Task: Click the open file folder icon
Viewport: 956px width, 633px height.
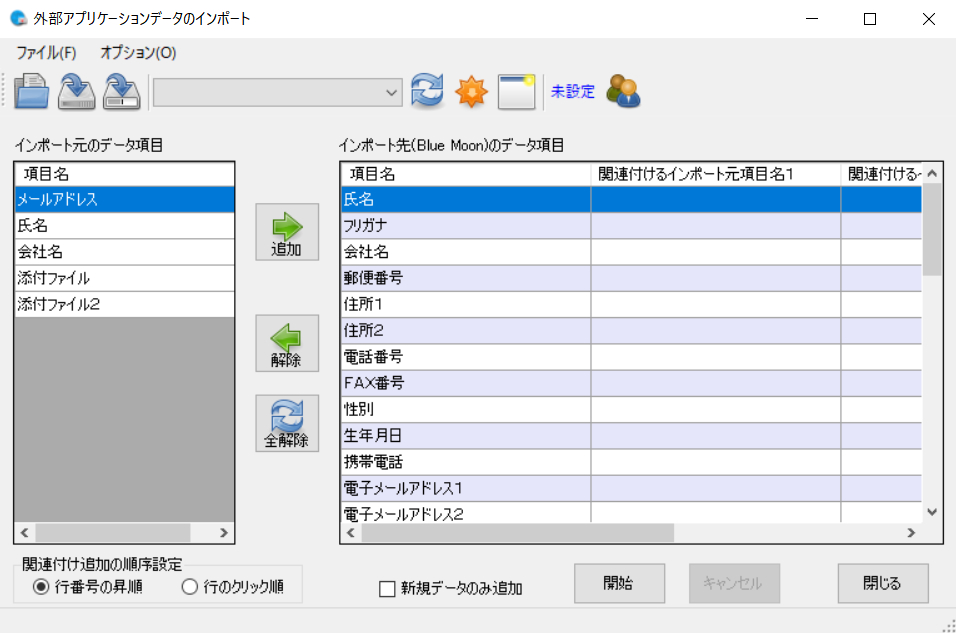Action: tap(32, 91)
